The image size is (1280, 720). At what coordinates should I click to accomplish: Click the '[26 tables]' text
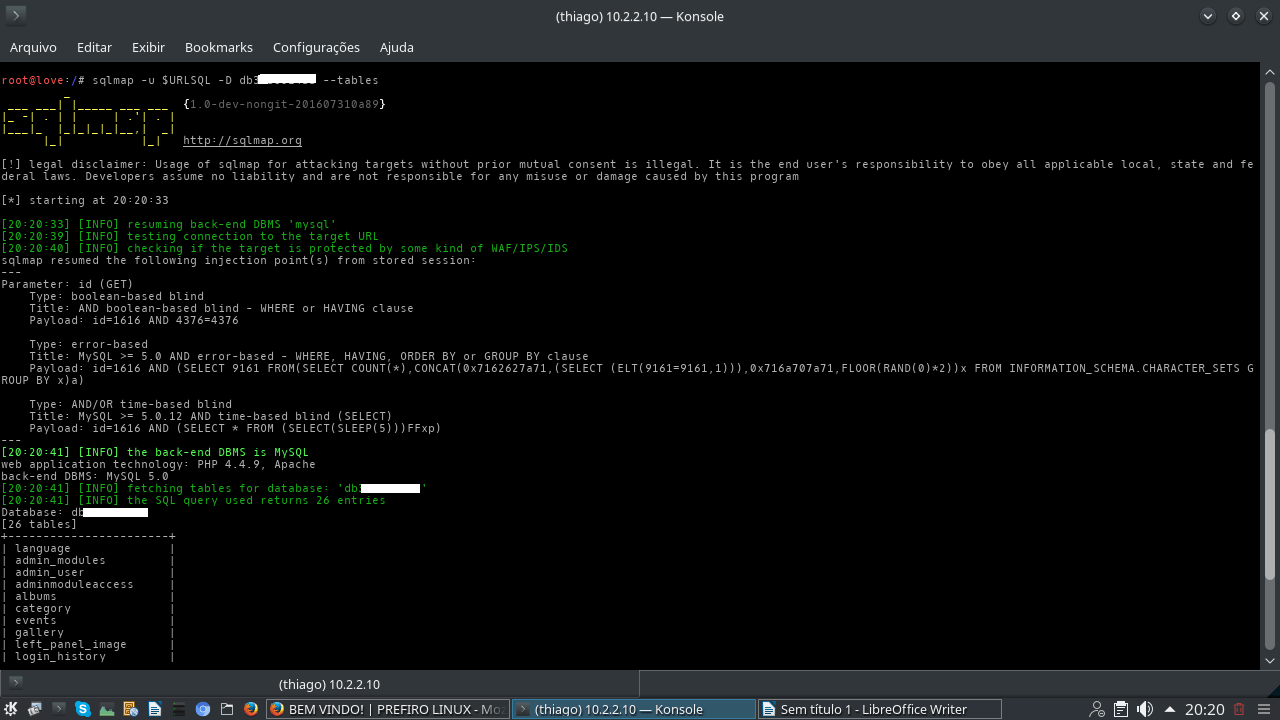click(x=39, y=524)
